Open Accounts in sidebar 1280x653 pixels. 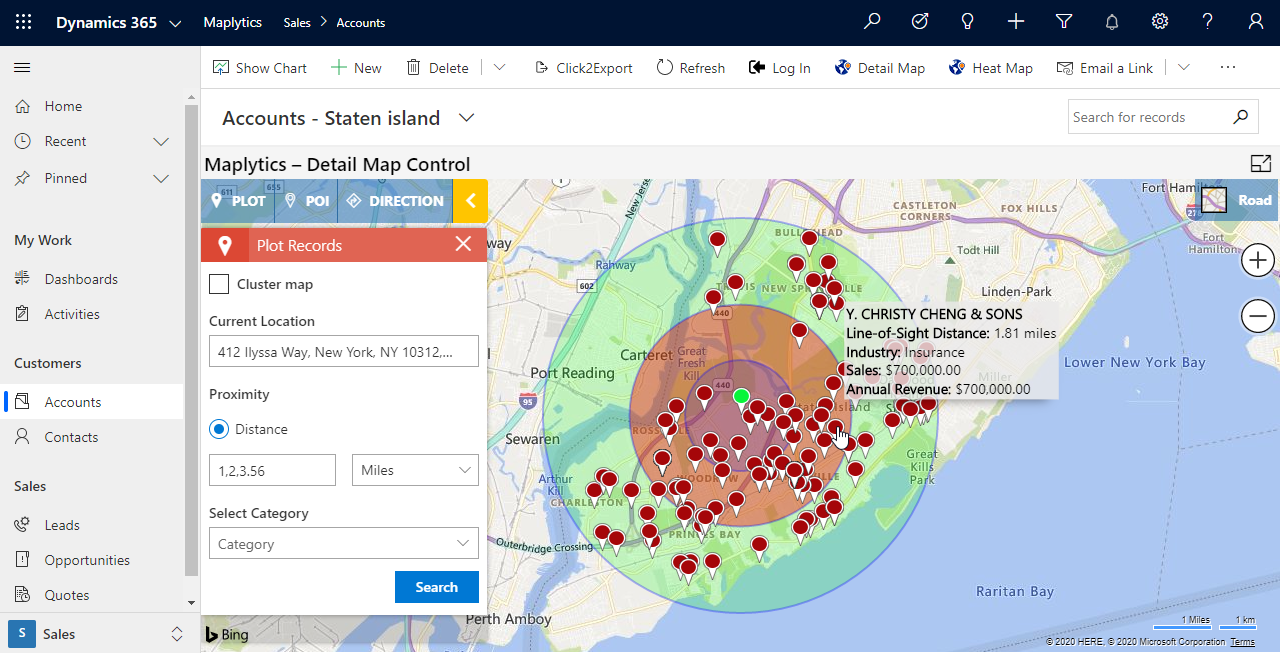tap(92, 402)
